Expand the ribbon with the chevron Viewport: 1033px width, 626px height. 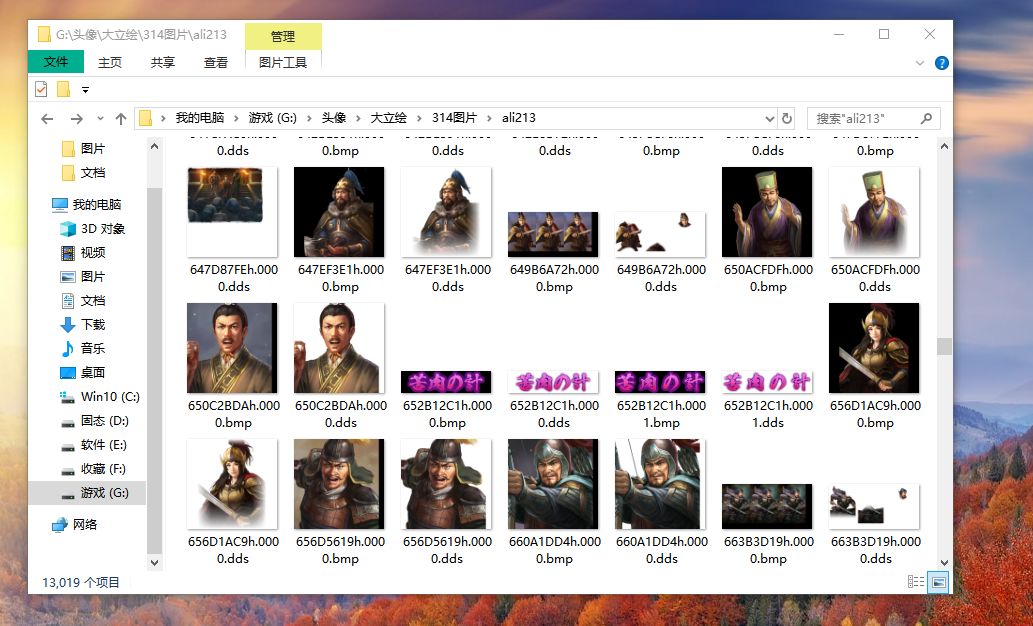coord(920,63)
